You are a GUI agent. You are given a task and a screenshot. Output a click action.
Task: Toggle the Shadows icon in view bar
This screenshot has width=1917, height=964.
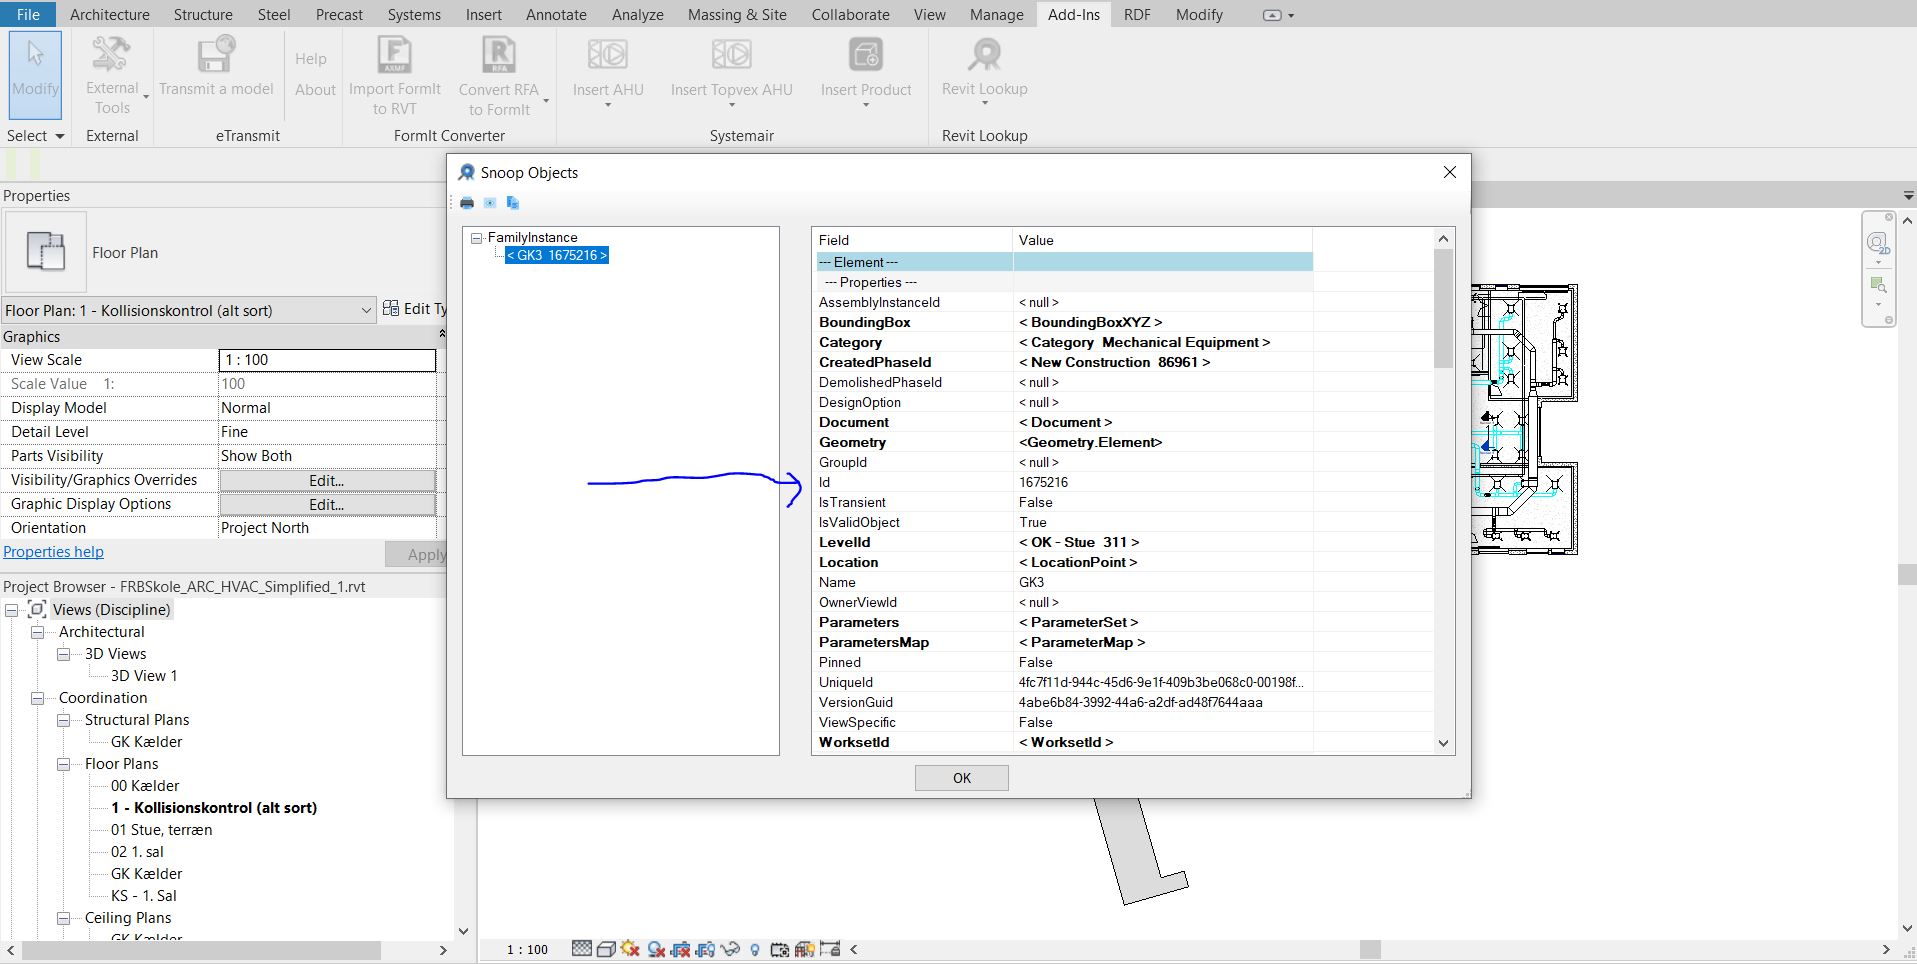point(656,950)
